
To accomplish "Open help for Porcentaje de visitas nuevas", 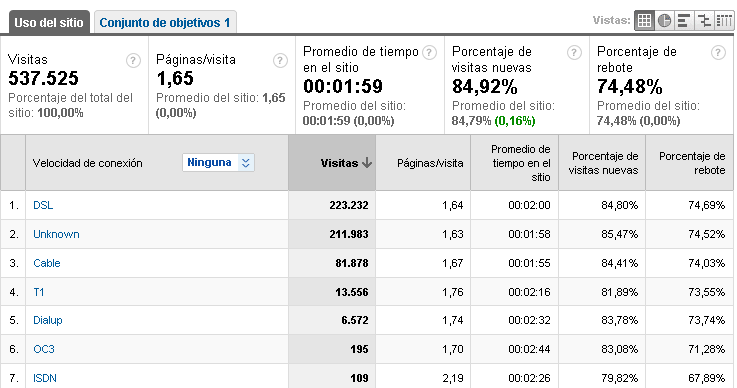I will (574, 53).
